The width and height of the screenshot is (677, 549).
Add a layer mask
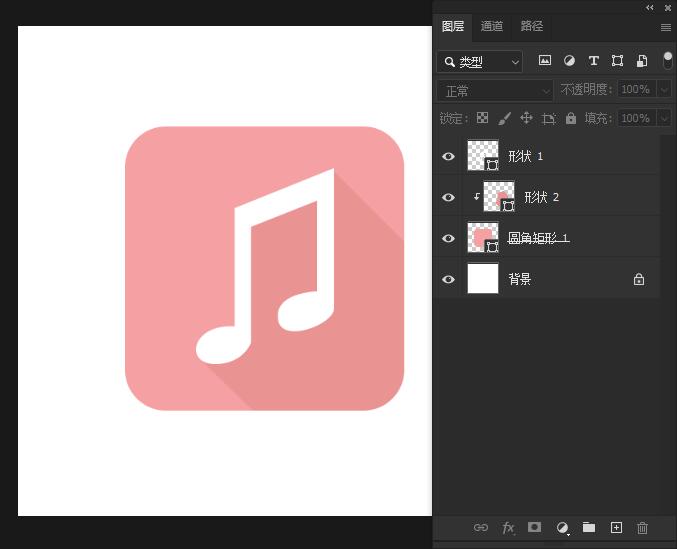(x=535, y=527)
